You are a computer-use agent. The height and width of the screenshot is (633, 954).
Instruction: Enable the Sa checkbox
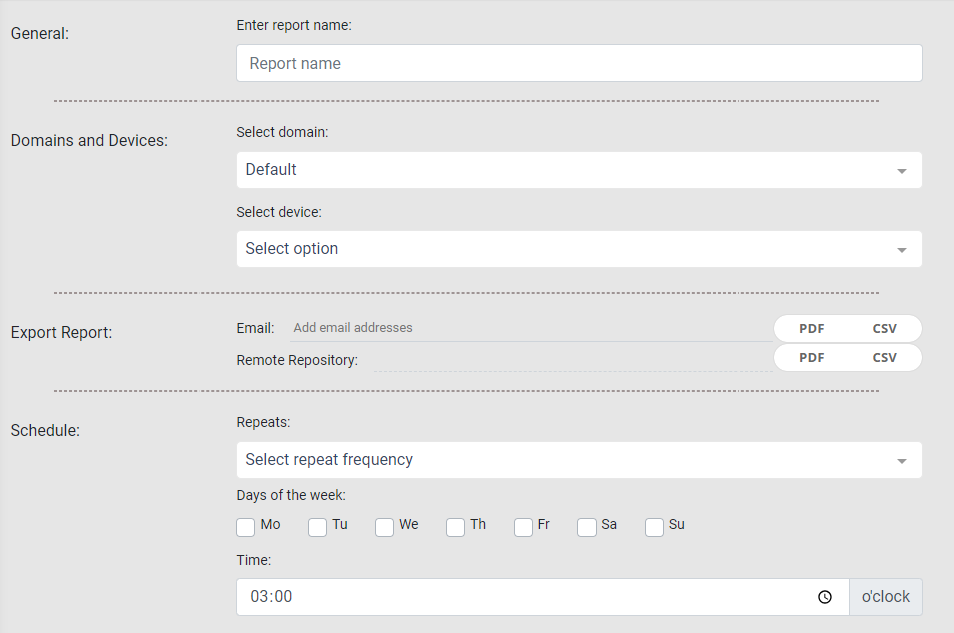click(586, 527)
